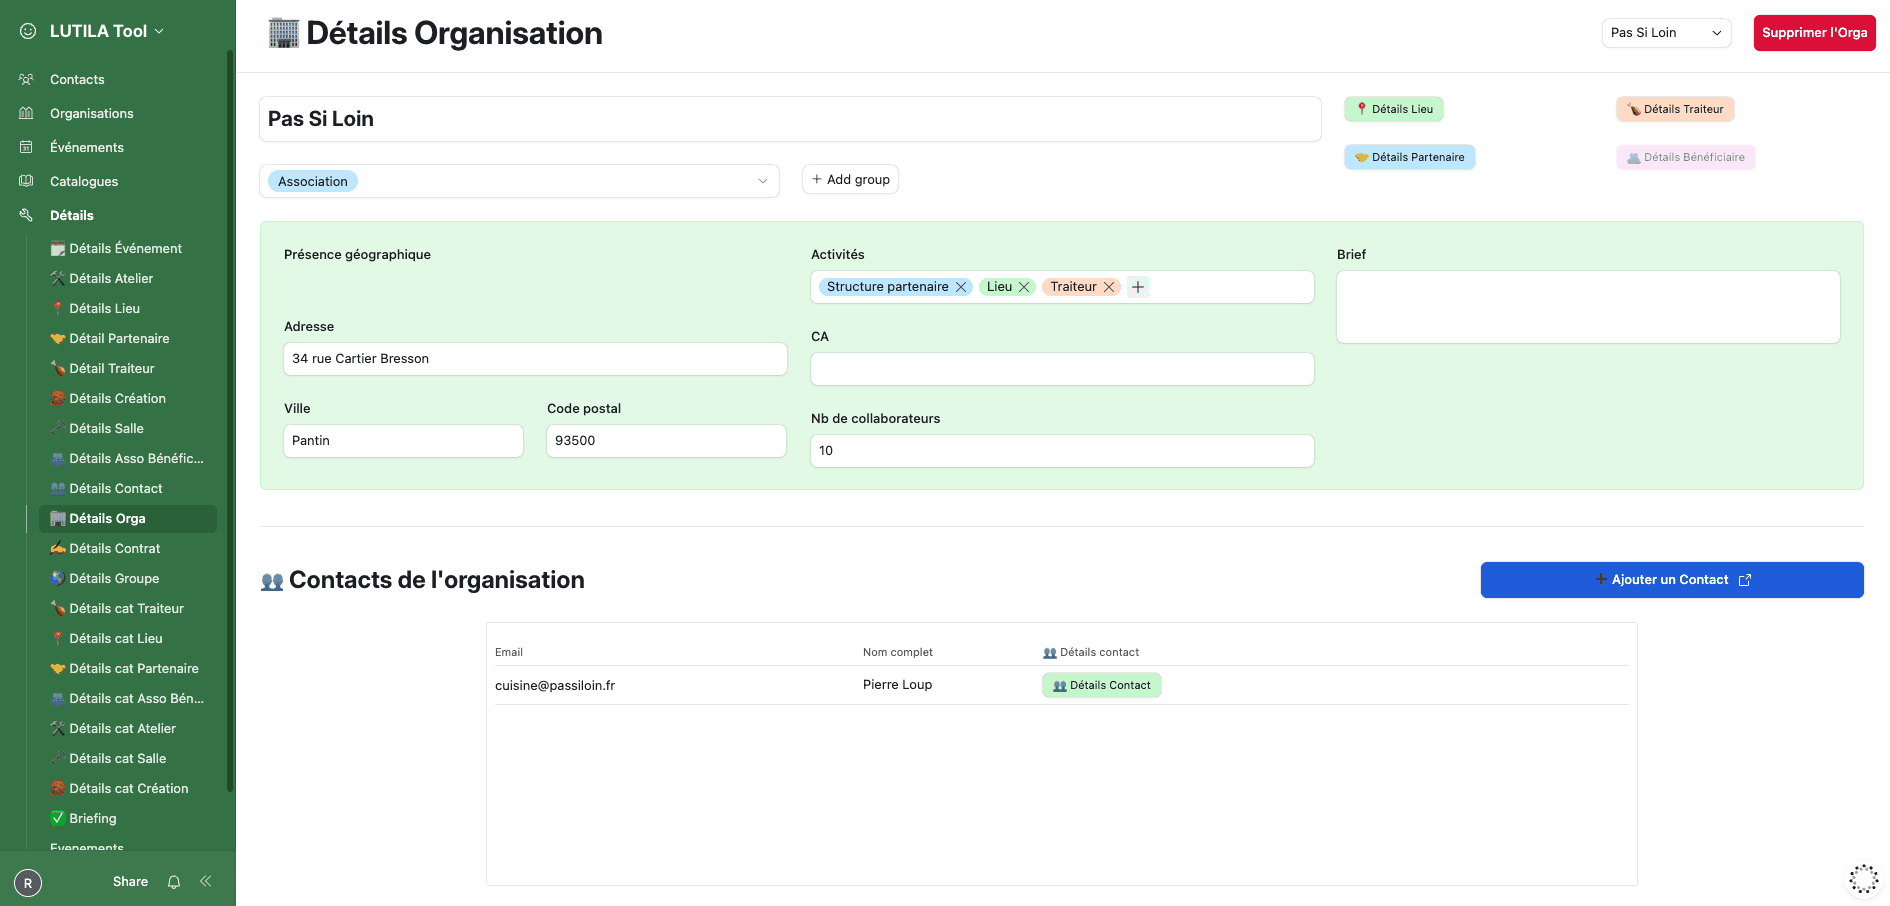Add a new activity with plus icon
The image size is (1890, 906).
point(1138,287)
